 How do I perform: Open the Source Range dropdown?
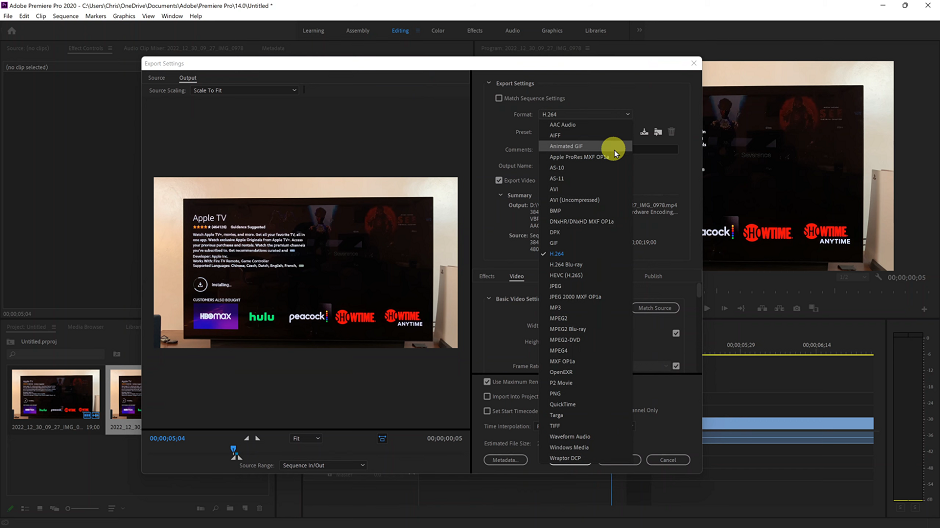point(323,465)
